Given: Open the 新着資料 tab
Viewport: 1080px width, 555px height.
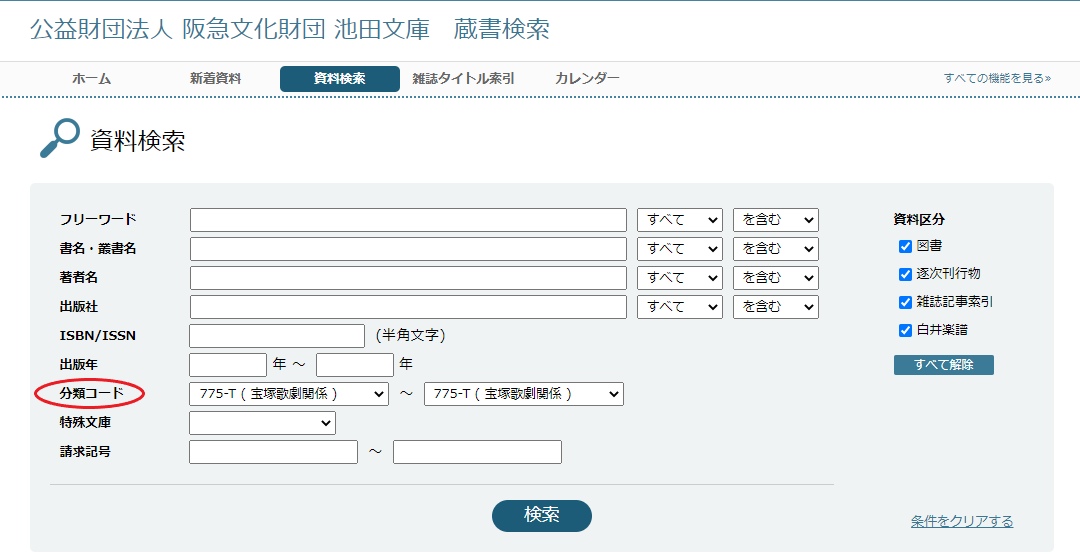Looking at the screenshot, I should click(x=216, y=79).
